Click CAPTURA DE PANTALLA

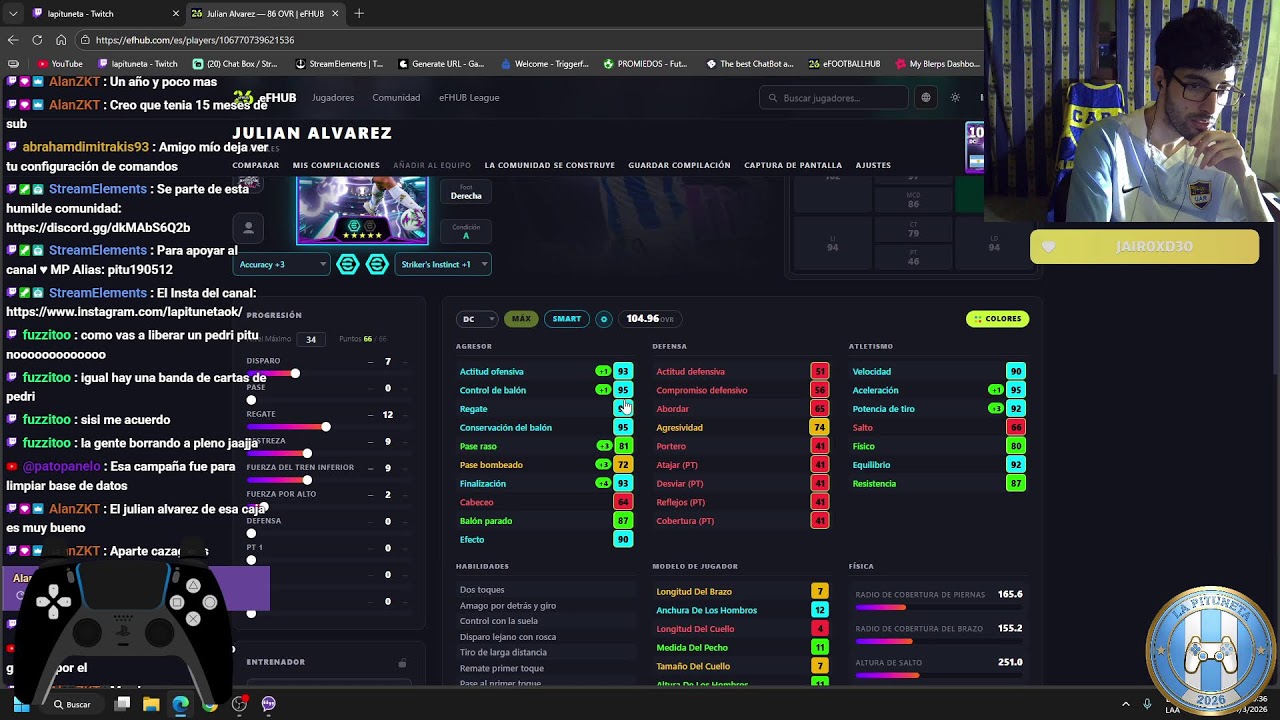tap(793, 165)
